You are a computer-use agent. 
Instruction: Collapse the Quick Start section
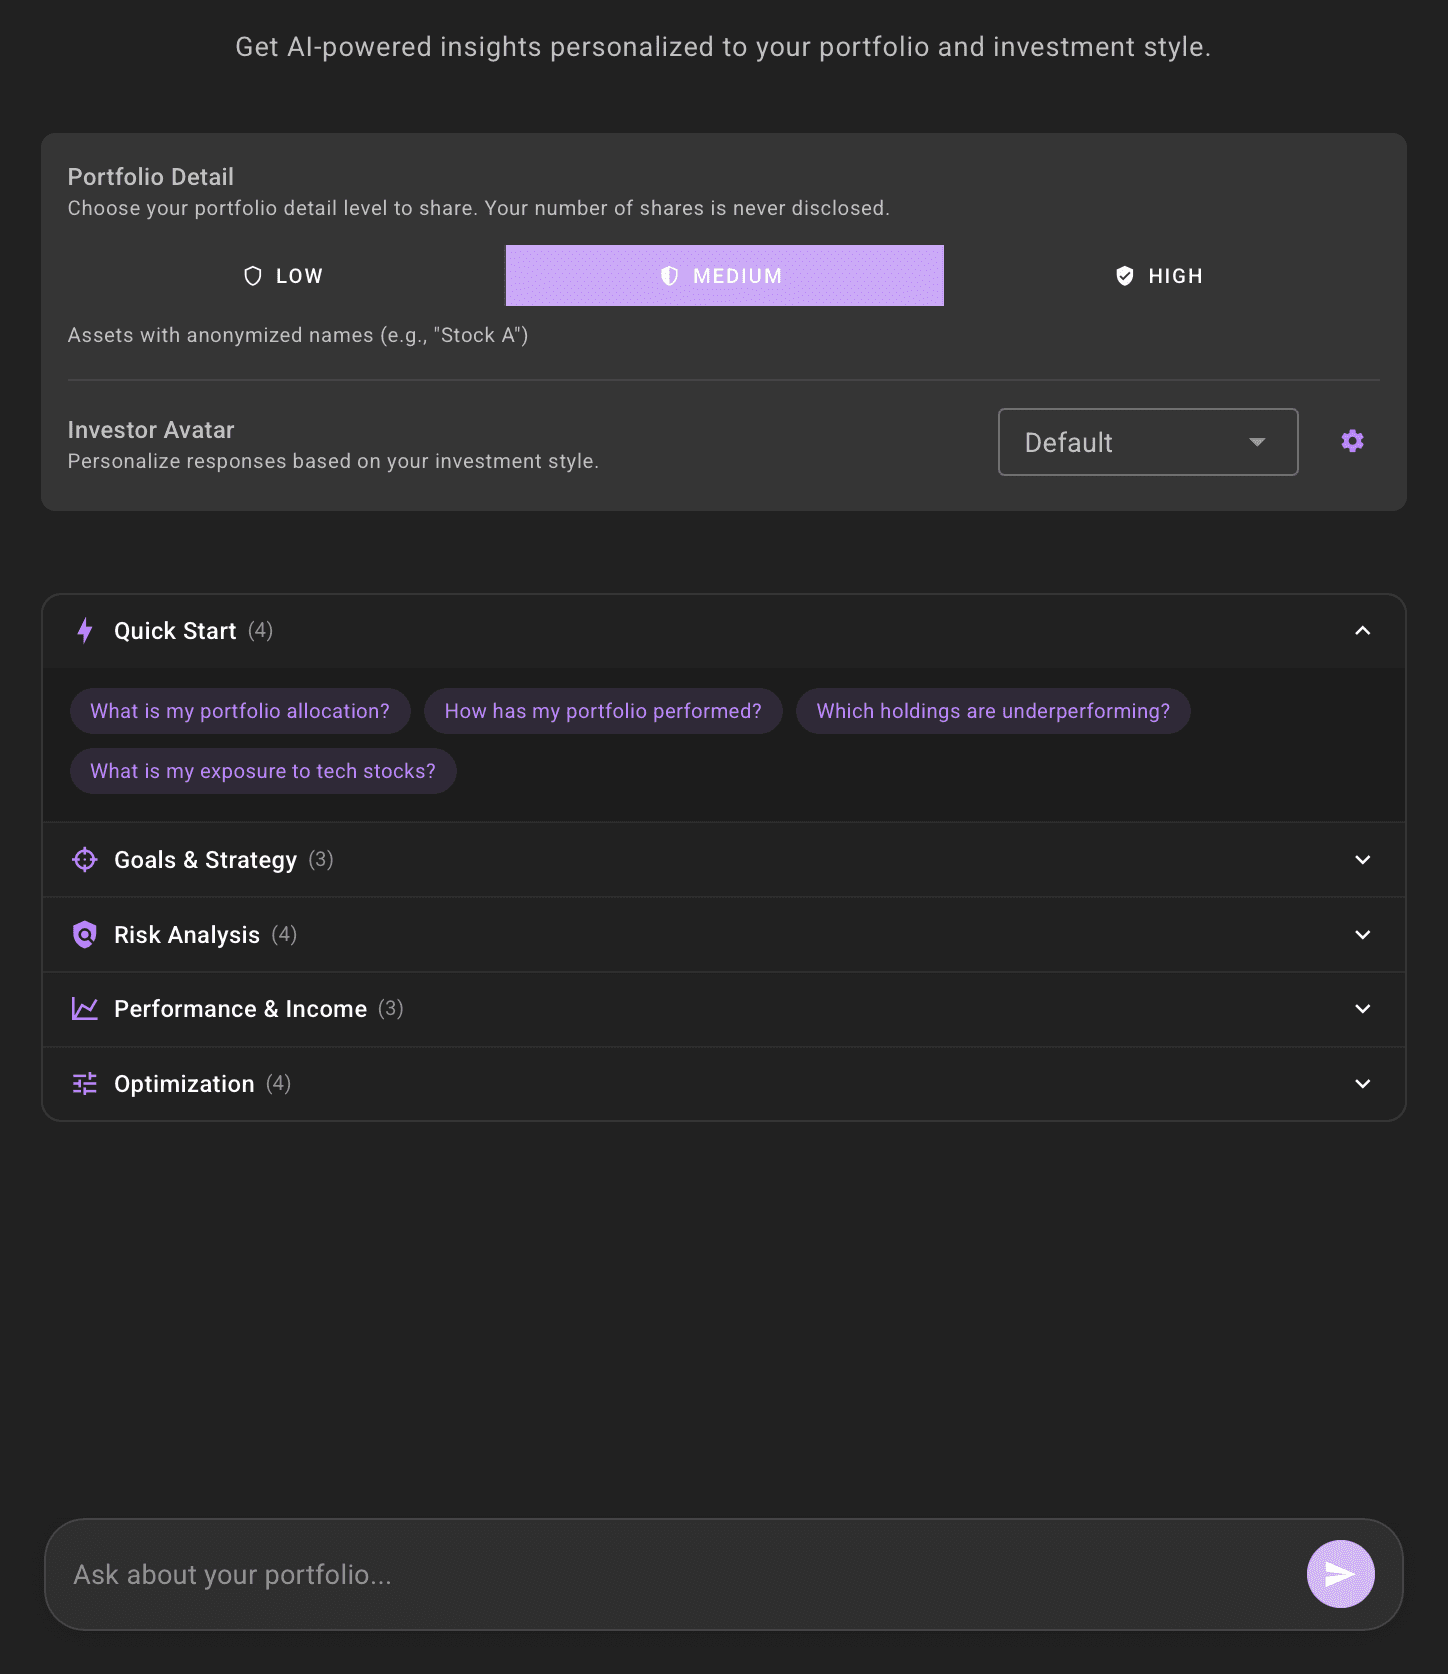pyautogui.click(x=1361, y=631)
